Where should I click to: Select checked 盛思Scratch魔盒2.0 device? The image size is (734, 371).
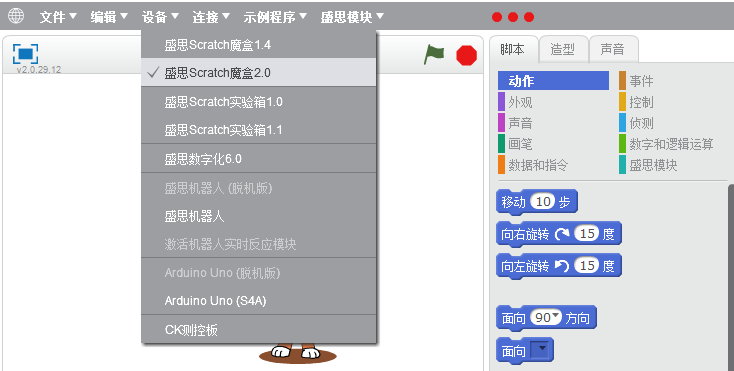(x=258, y=73)
